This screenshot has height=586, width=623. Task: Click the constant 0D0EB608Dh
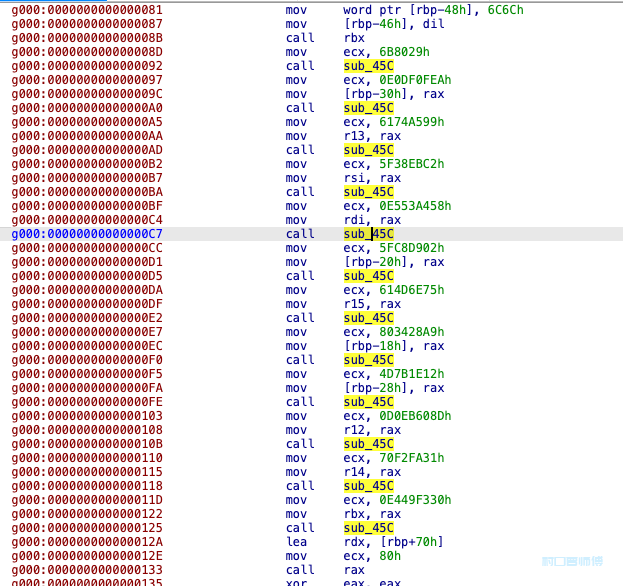tap(415, 416)
